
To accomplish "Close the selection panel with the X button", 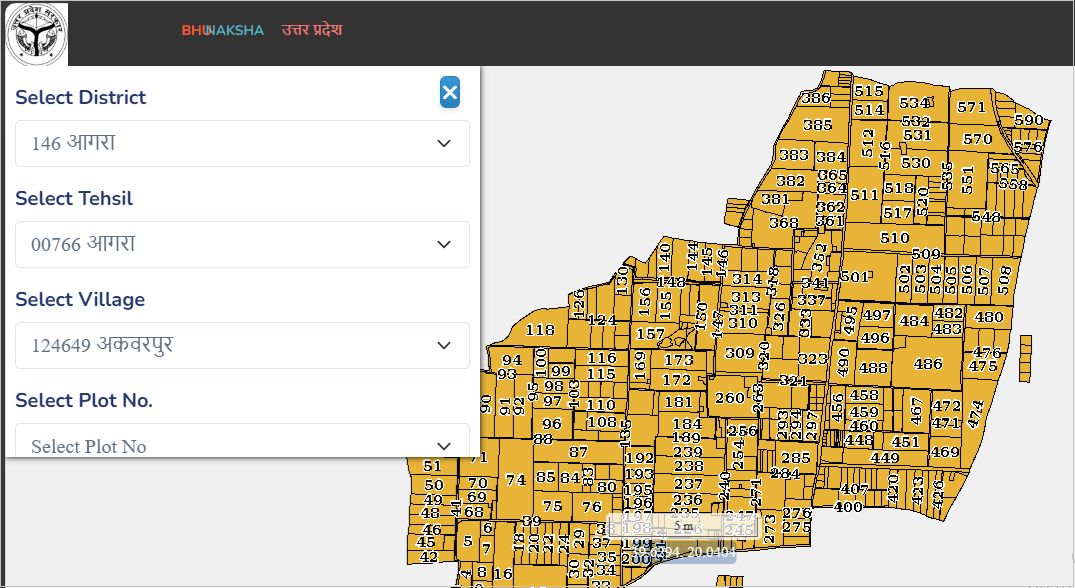I will 450,93.
